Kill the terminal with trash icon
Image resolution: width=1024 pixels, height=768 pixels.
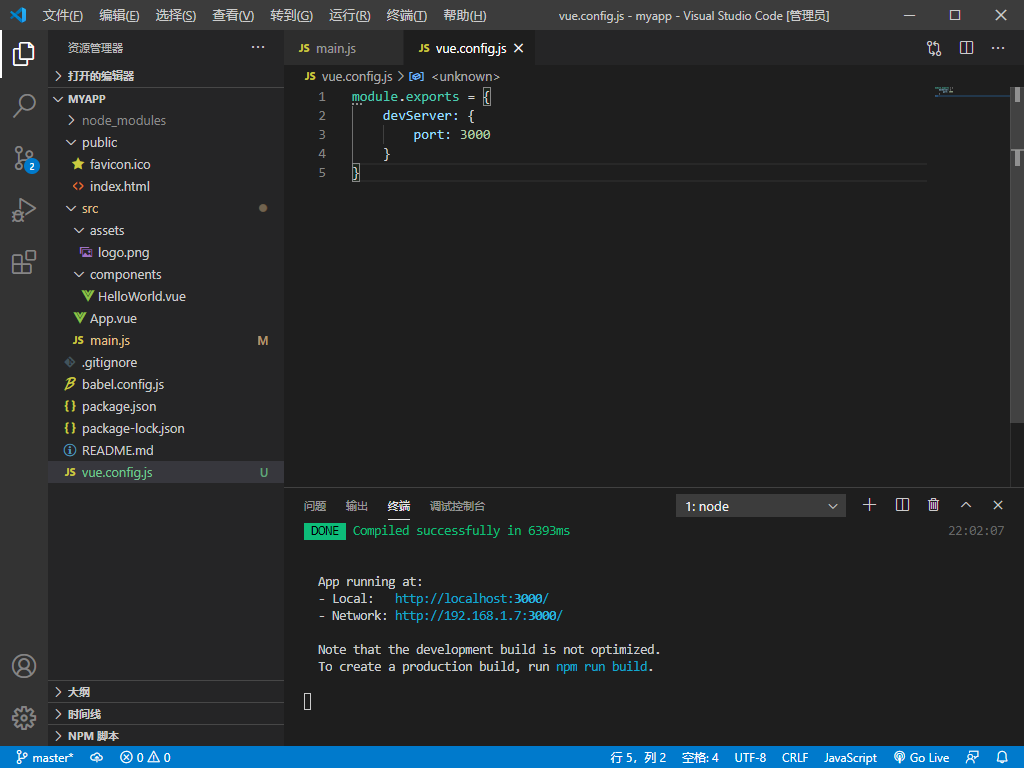933,506
